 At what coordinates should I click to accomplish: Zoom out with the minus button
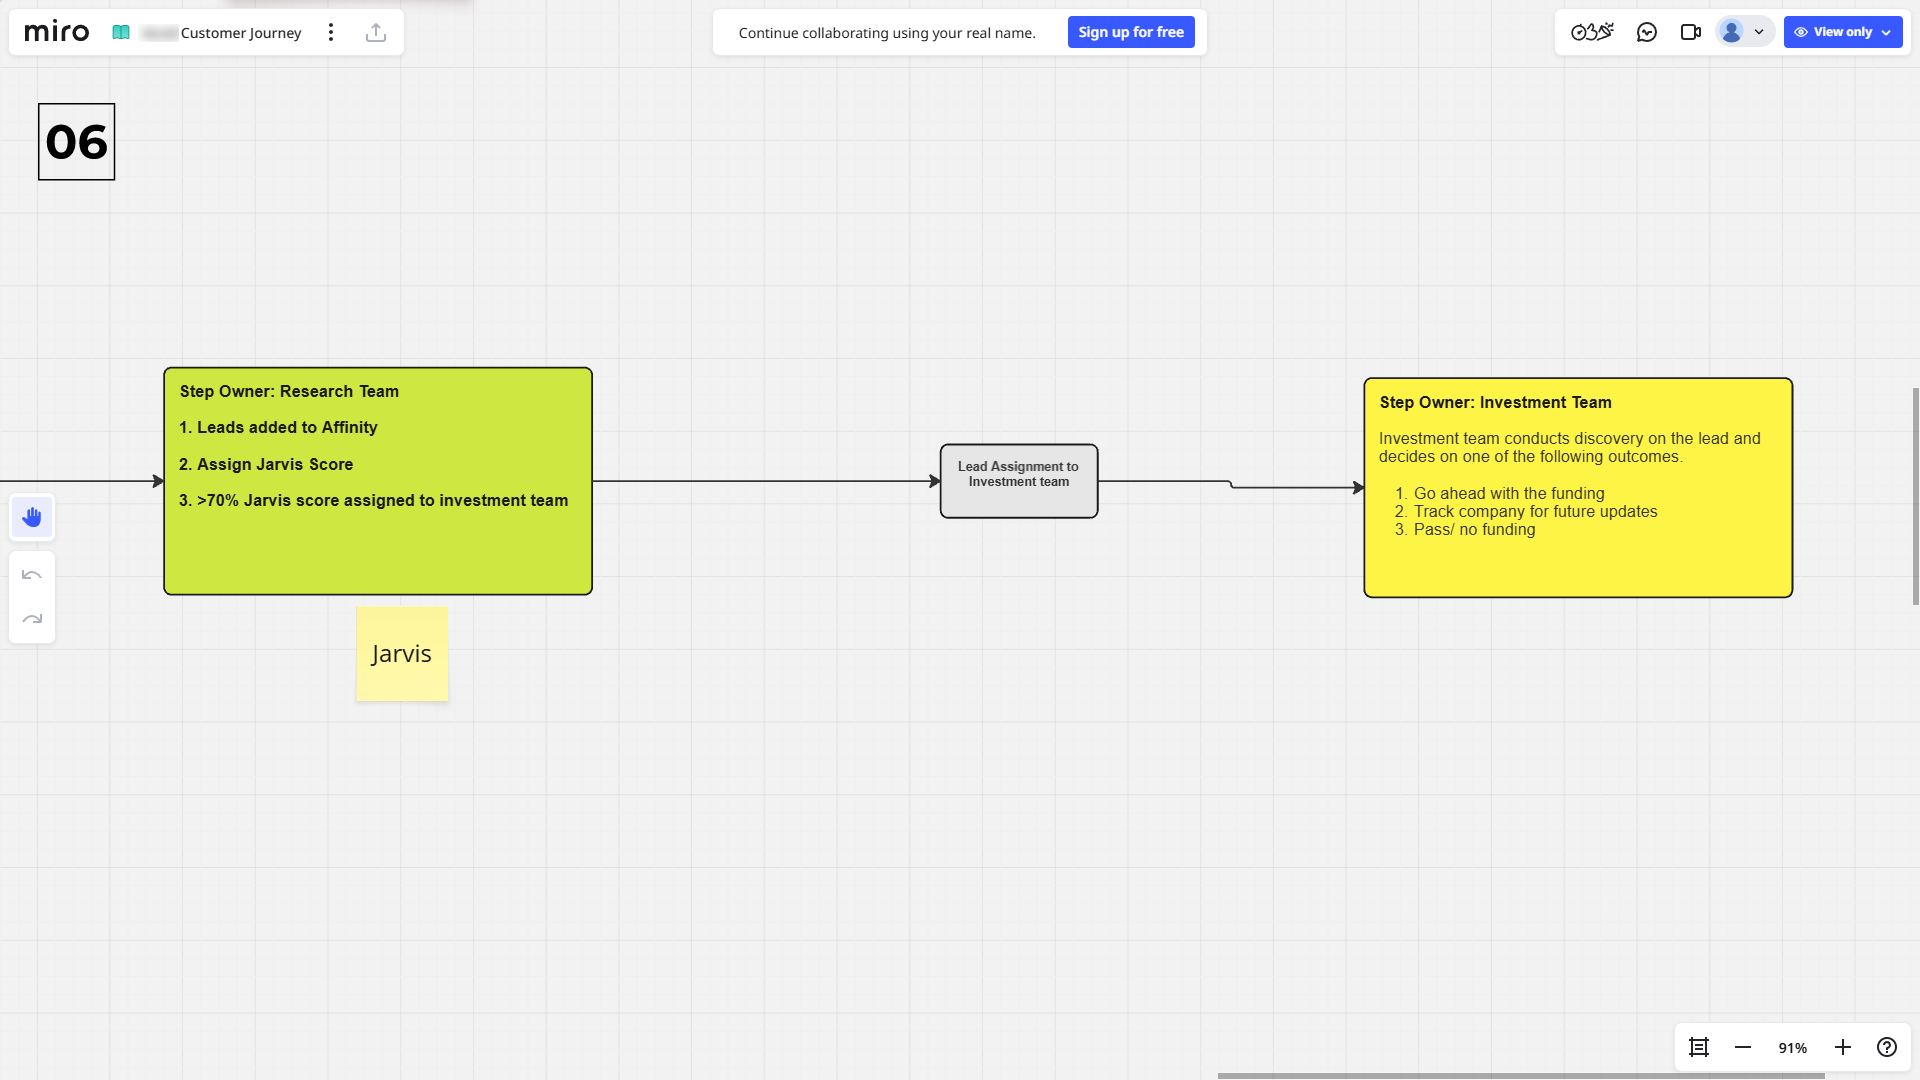click(x=1743, y=1047)
